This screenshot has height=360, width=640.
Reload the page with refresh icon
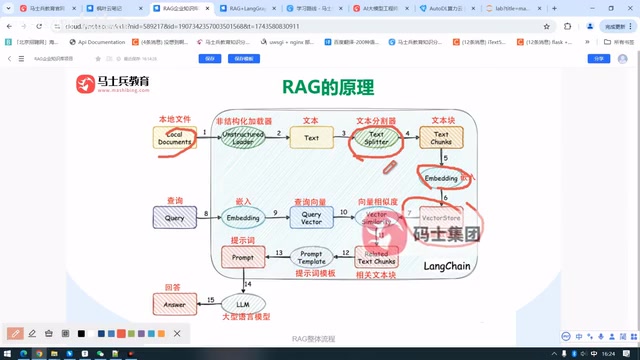point(39,26)
